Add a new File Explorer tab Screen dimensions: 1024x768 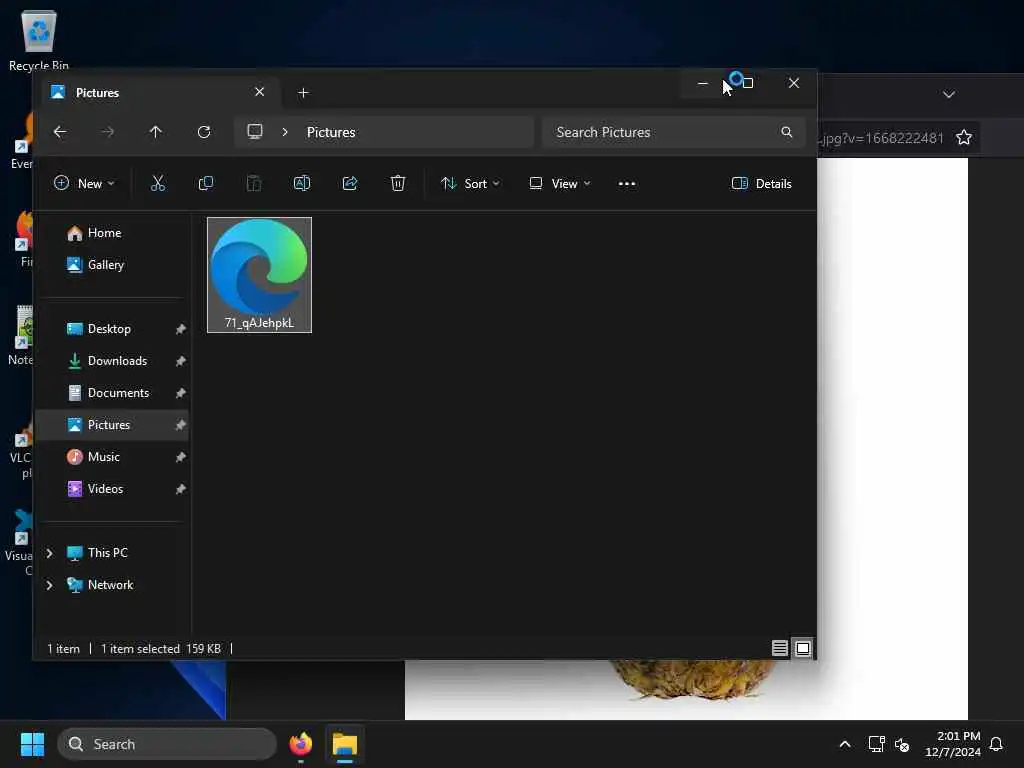[303, 93]
